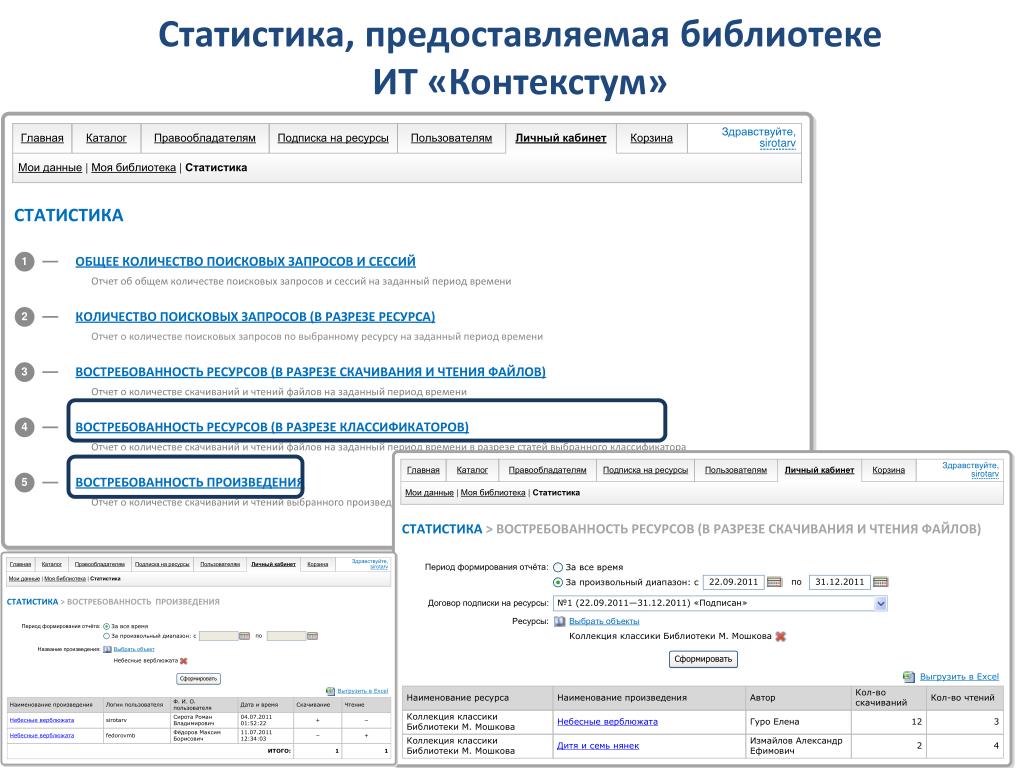The image size is (1024, 768).
Task: Open Подписка на ресурсы tab on main Статистика page
Action: pos(333,138)
